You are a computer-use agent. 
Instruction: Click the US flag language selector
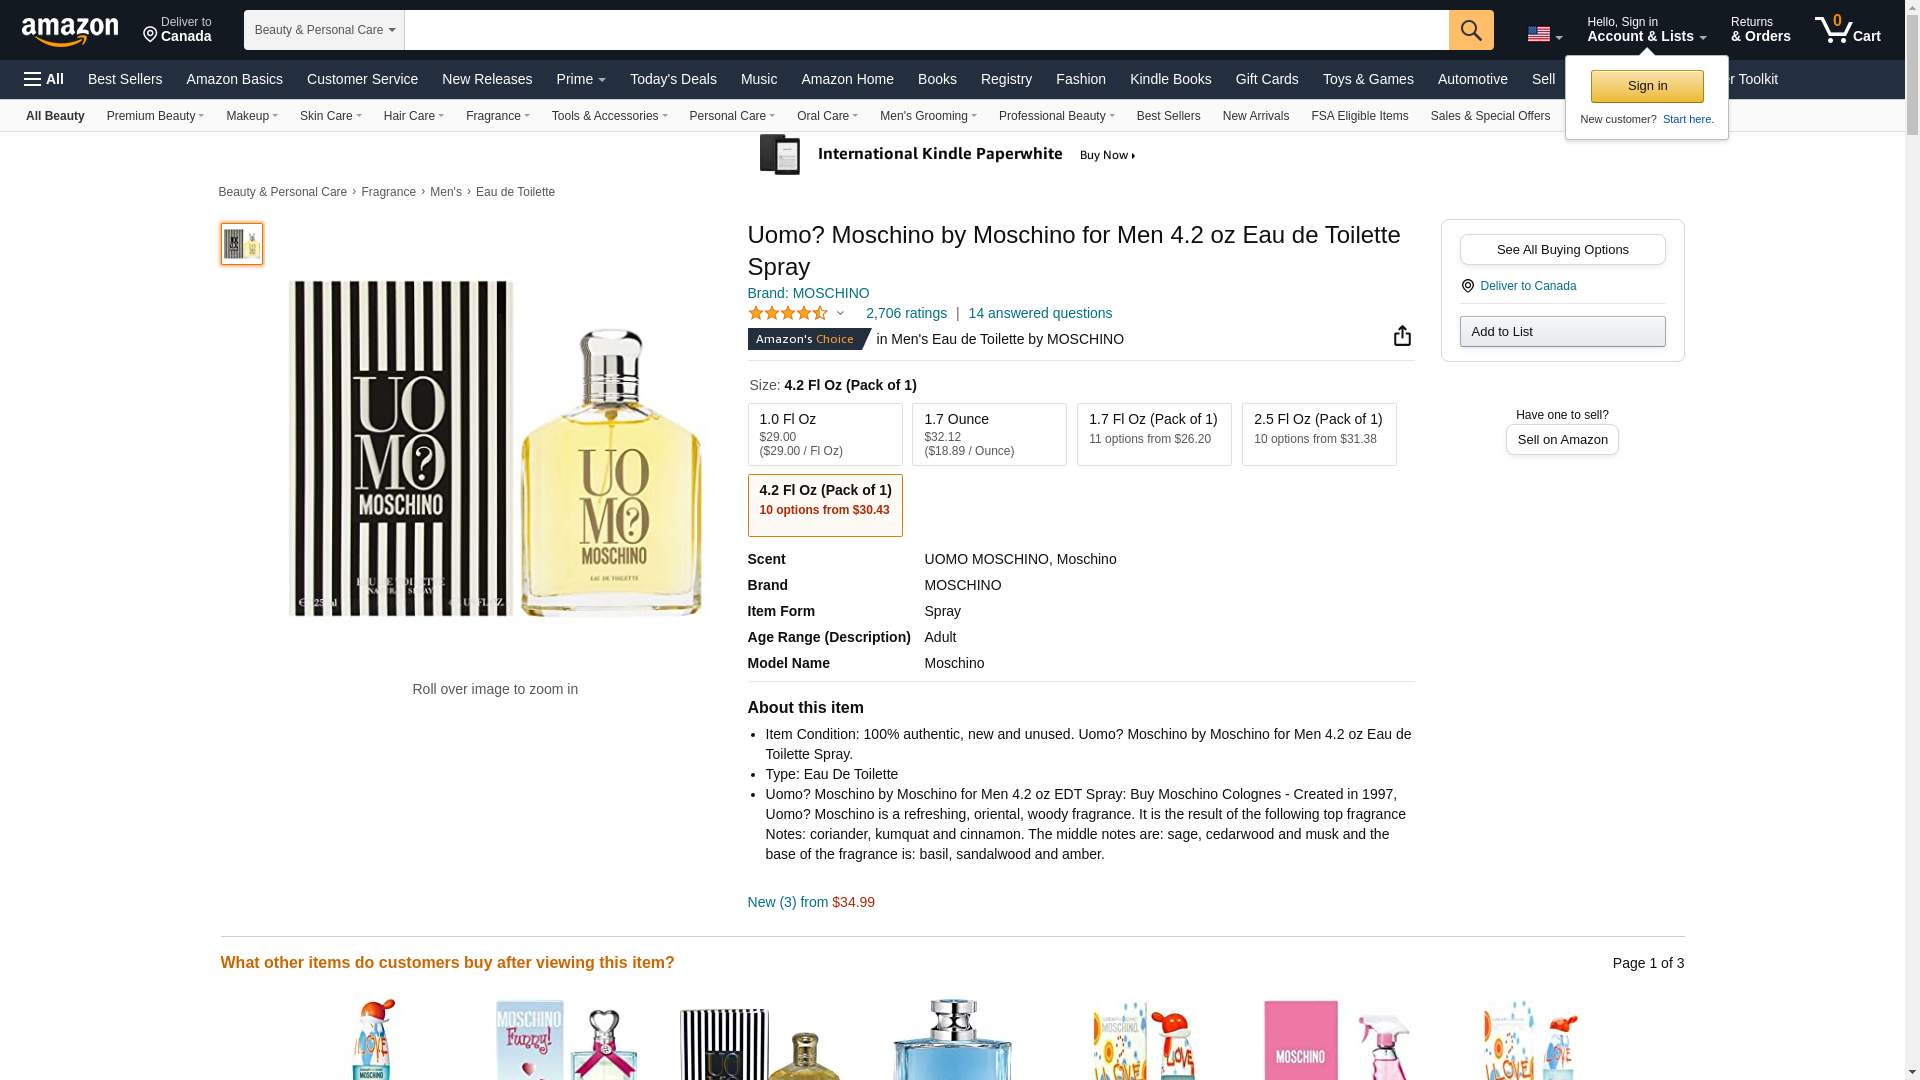click(x=1544, y=34)
